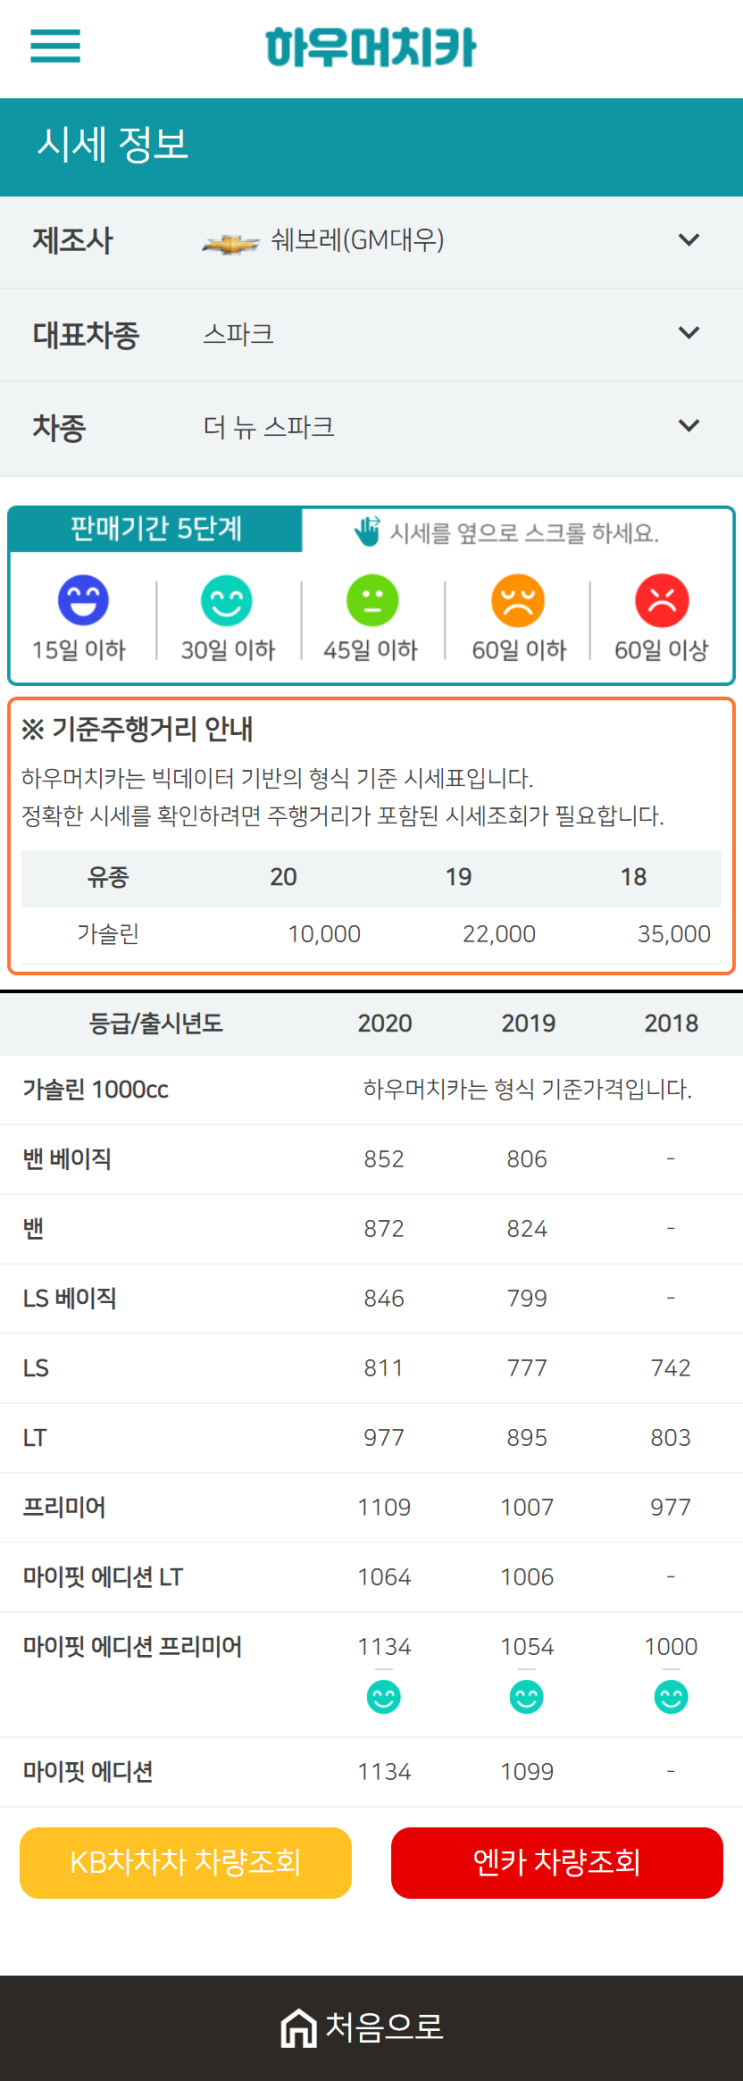Screen dimensions: 743x2081
Task: Select the 2018 year column header
Action: point(671,1023)
